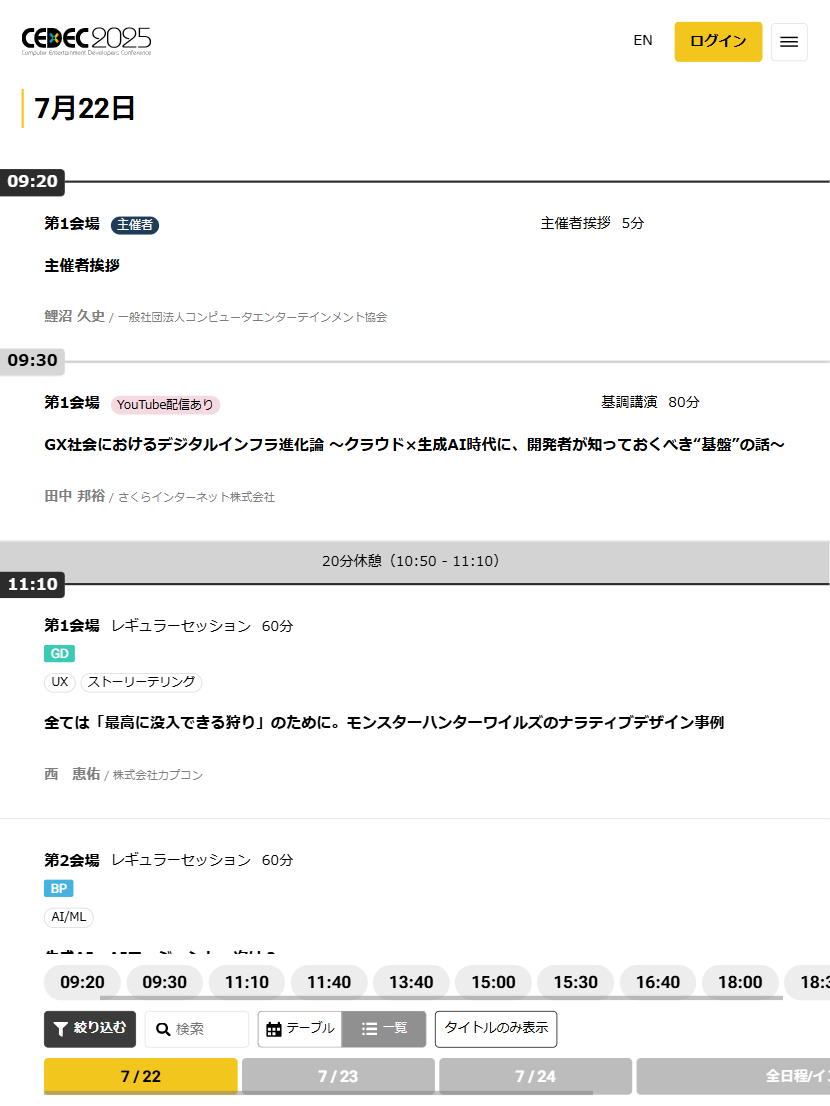Jump to the 13:40 time slot
The width and height of the screenshot is (830, 1106).
(x=411, y=982)
